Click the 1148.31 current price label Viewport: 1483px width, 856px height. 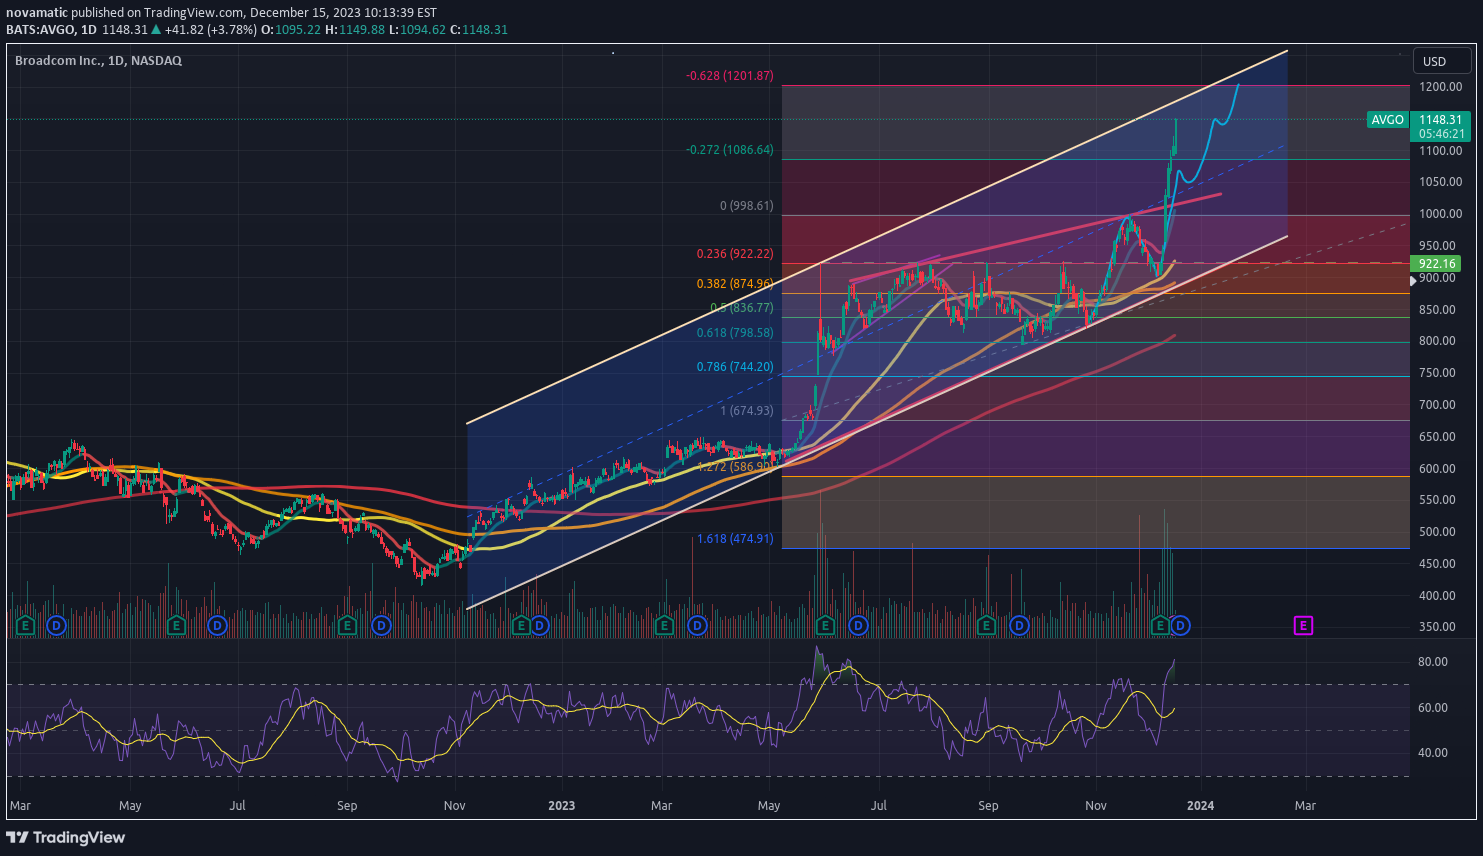pyautogui.click(x=1440, y=120)
